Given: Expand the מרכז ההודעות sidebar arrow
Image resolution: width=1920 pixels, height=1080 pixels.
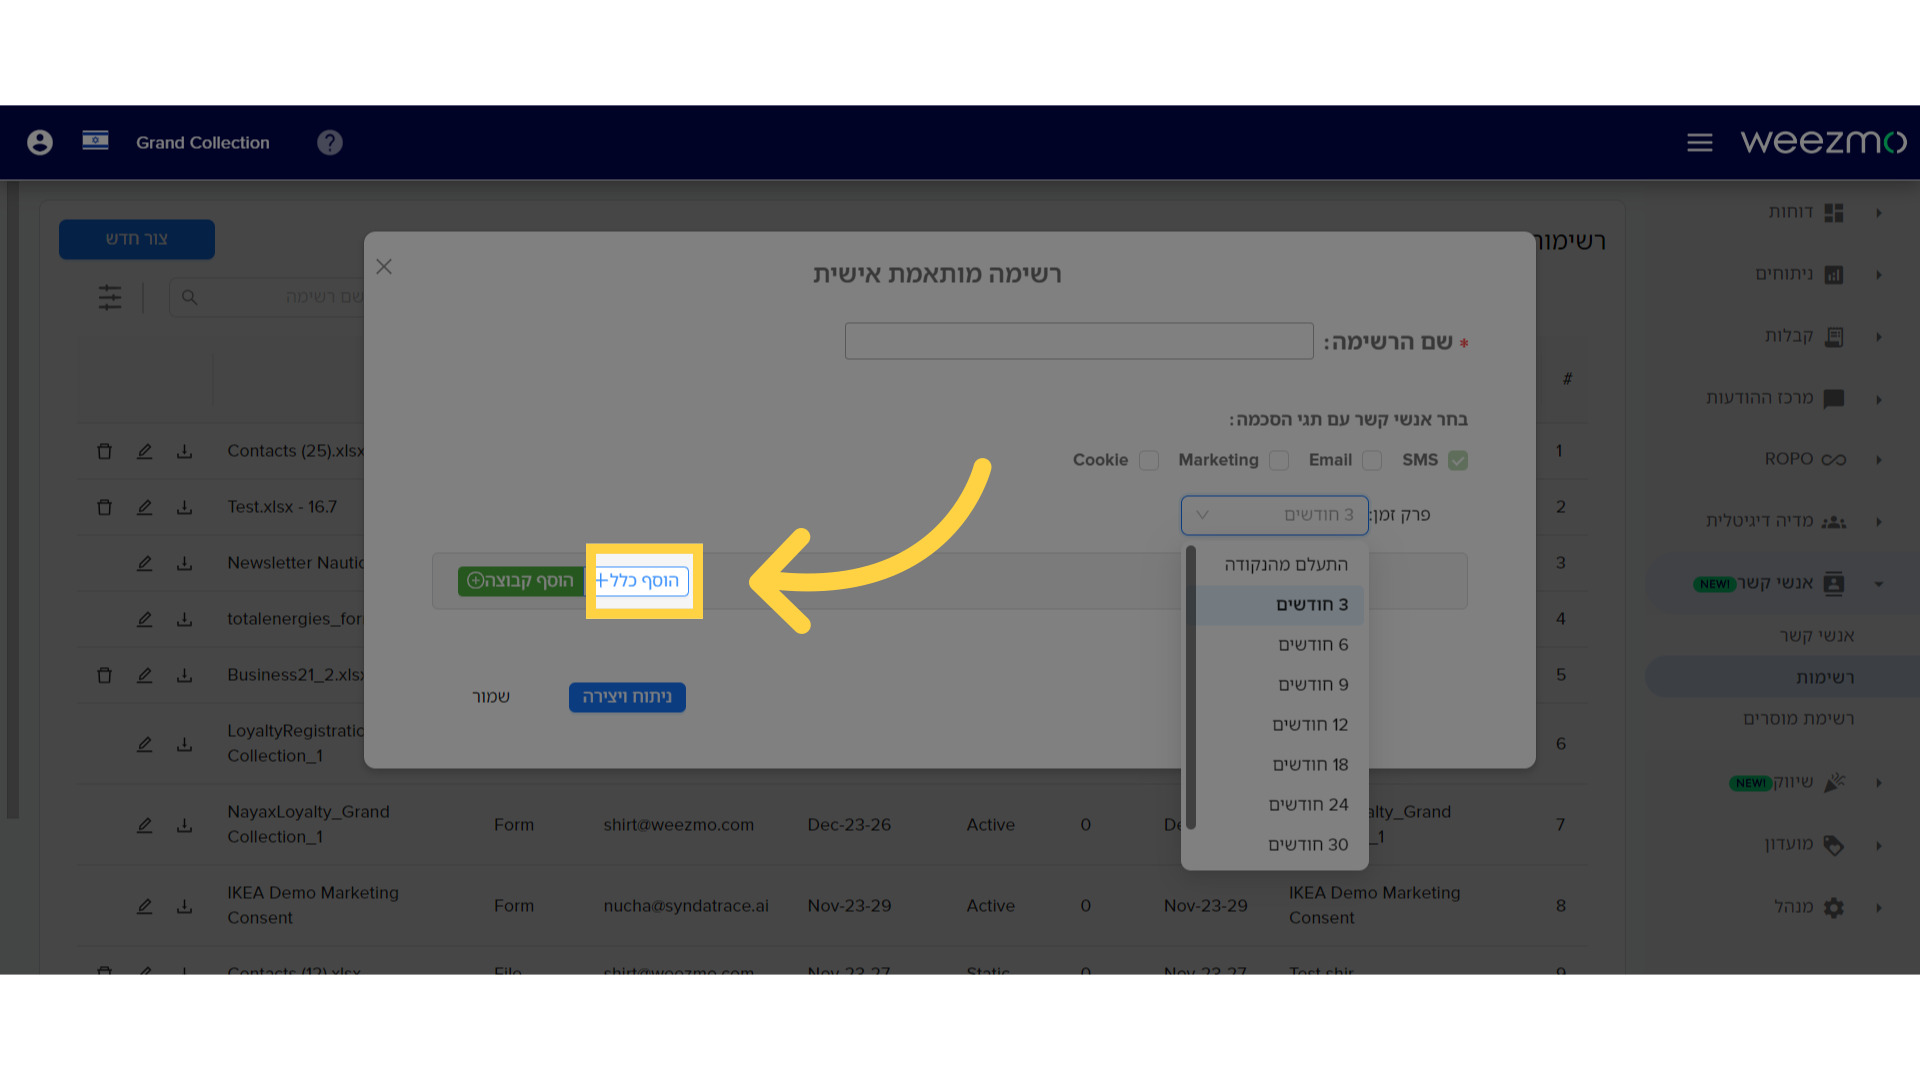Looking at the screenshot, I should pyautogui.click(x=1879, y=399).
